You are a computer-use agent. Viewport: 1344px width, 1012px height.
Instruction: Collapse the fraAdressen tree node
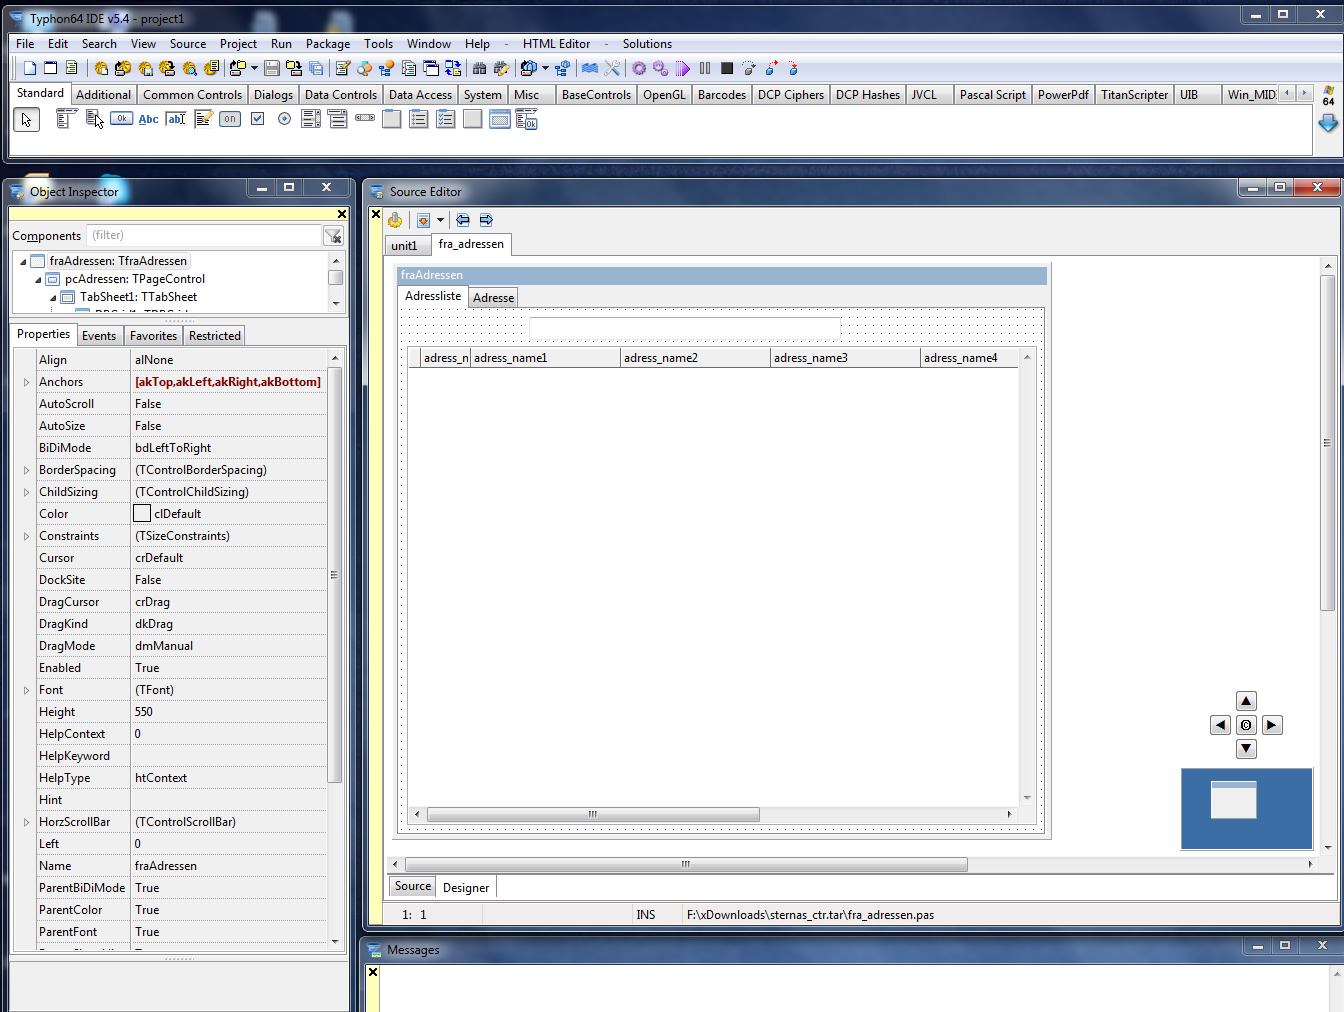(x=23, y=262)
